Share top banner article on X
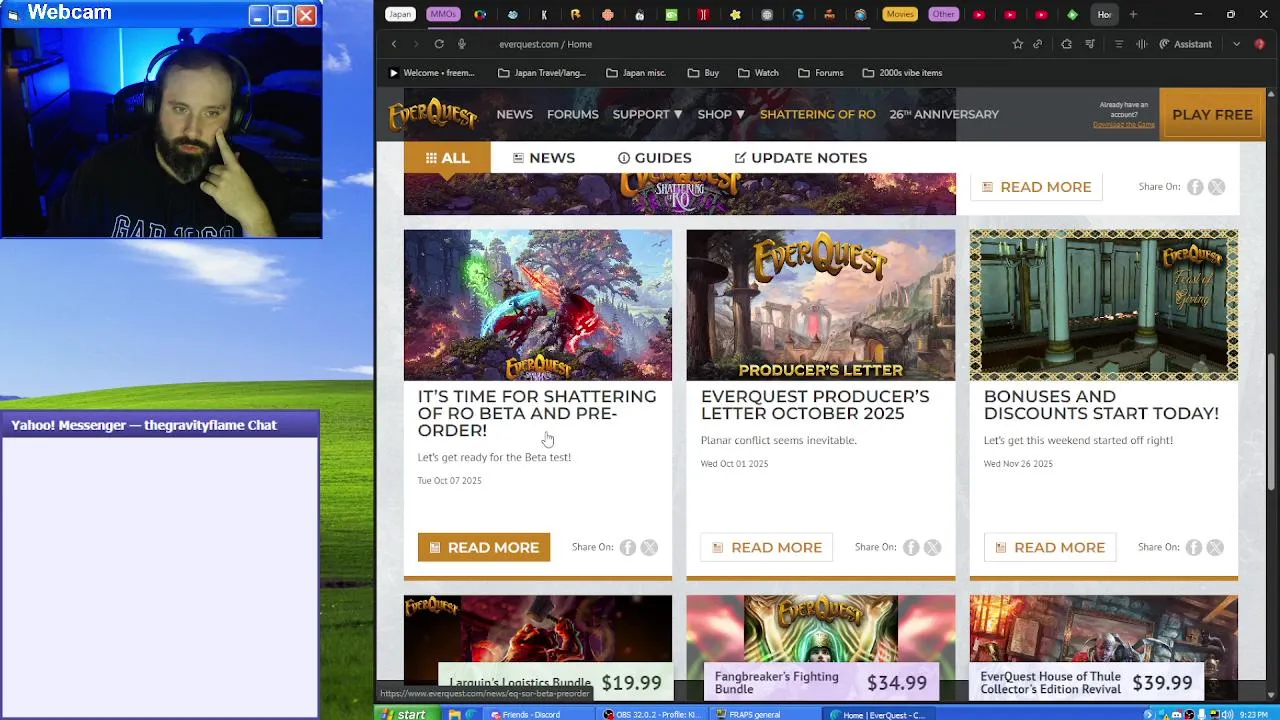1280x720 pixels. click(1217, 187)
